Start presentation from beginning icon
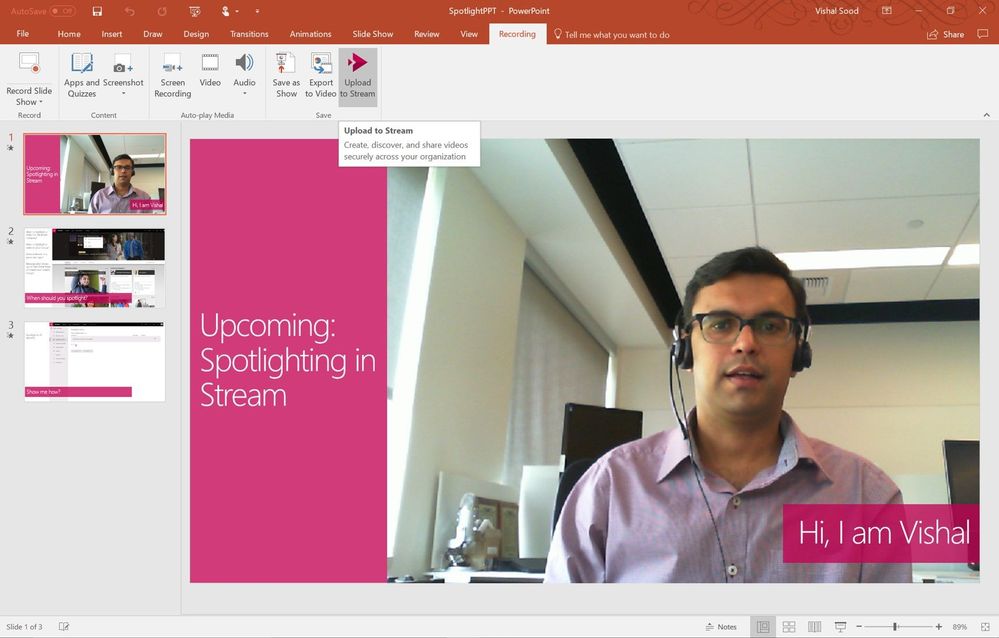The width and height of the screenshot is (999, 638). tap(195, 11)
